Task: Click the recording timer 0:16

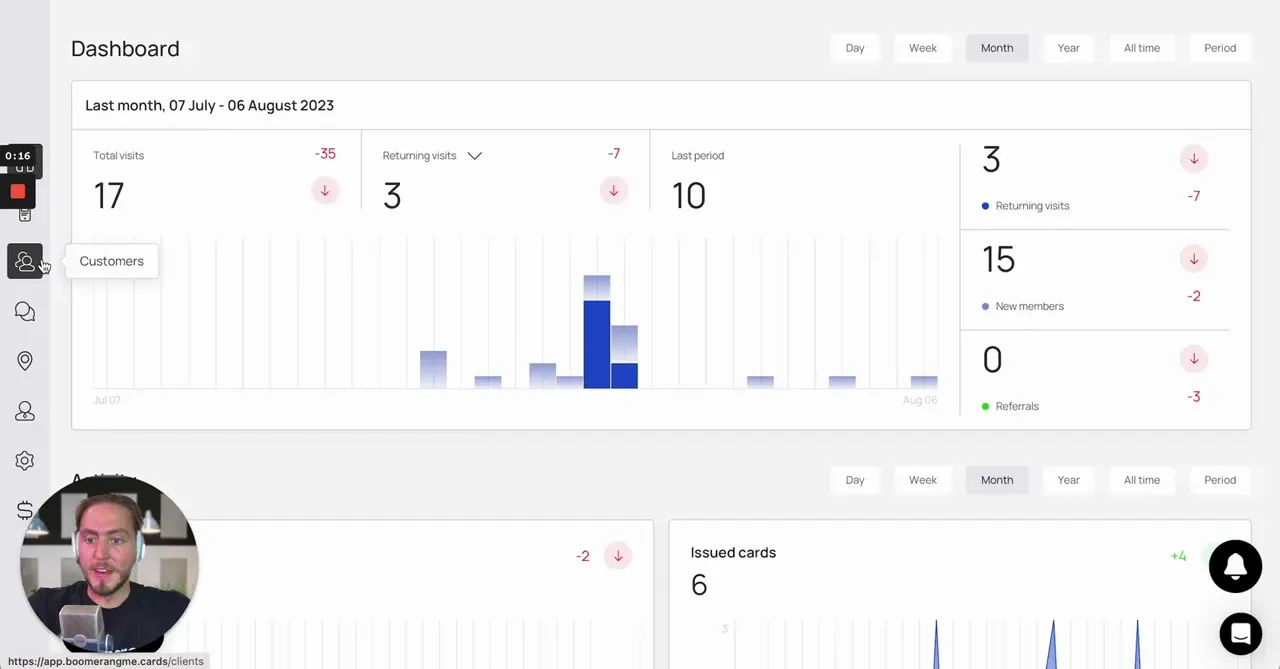Action: click(x=18, y=156)
